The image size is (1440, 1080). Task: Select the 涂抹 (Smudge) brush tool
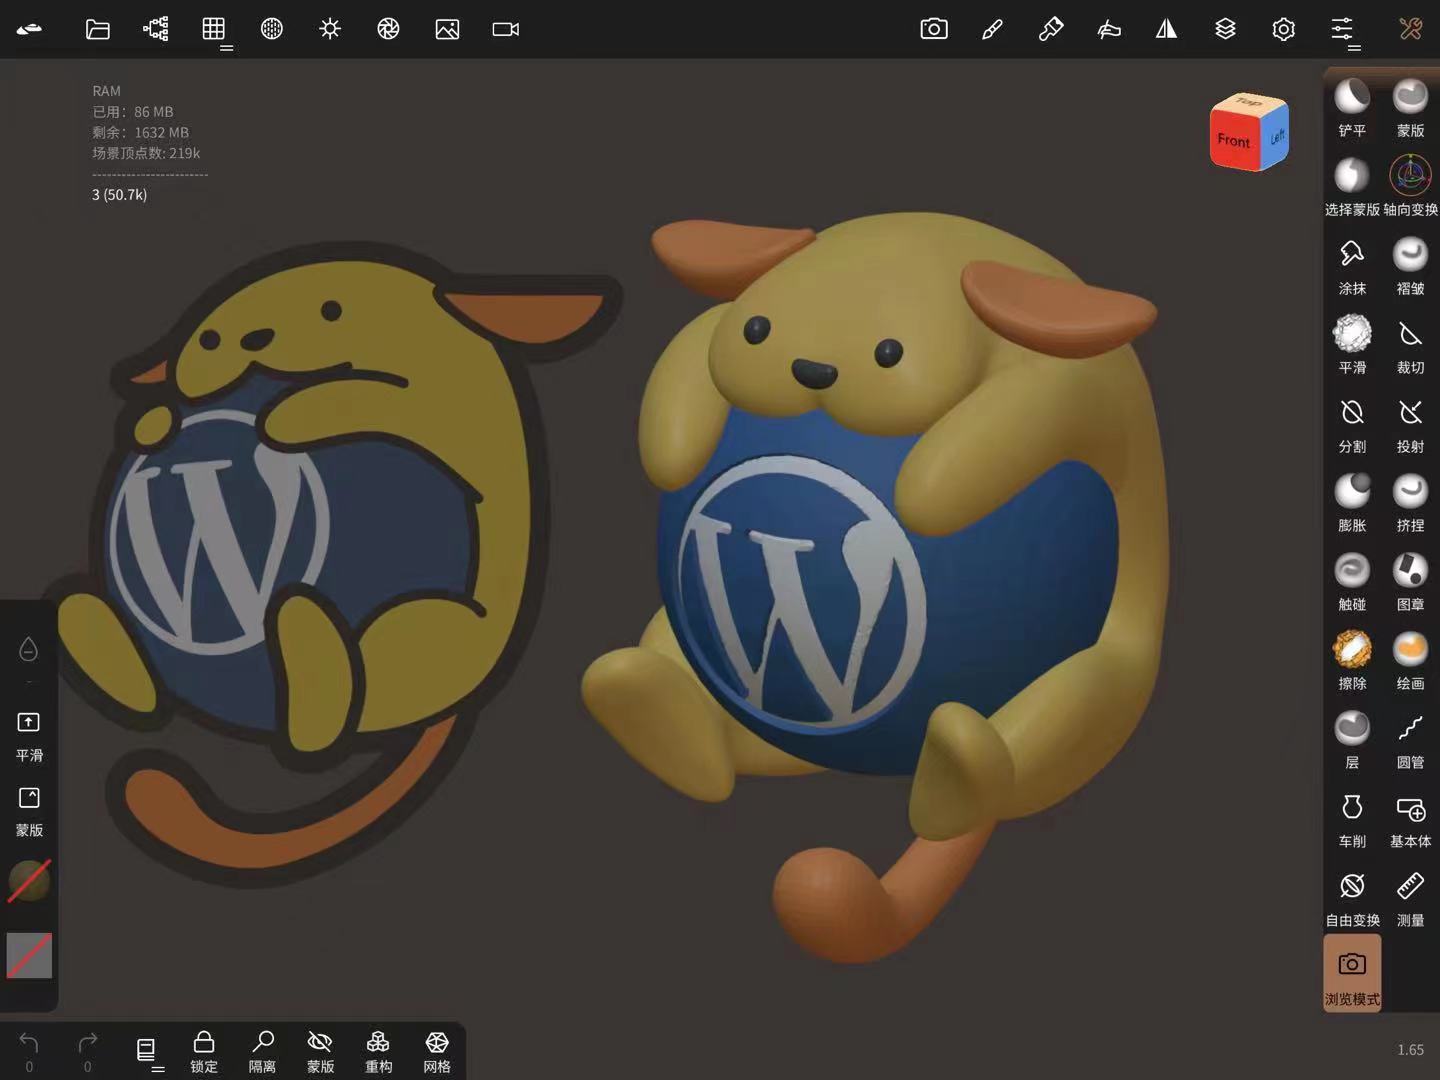pyautogui.click(x=1352, y=264)
